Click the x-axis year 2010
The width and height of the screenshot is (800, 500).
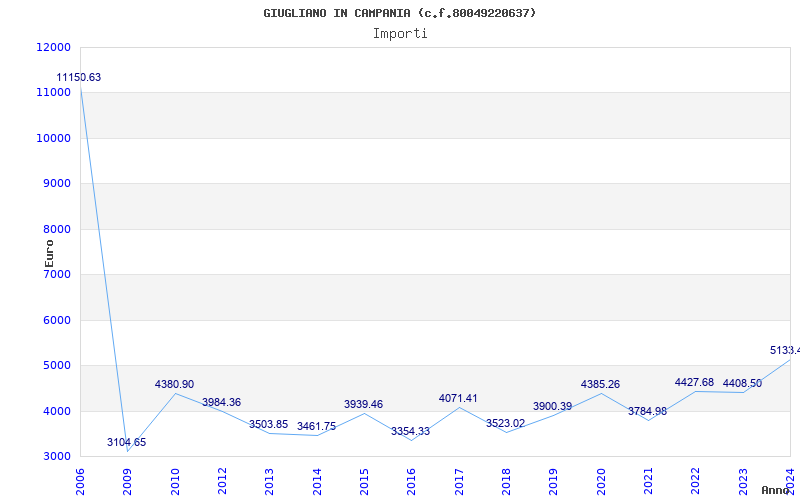175,481
